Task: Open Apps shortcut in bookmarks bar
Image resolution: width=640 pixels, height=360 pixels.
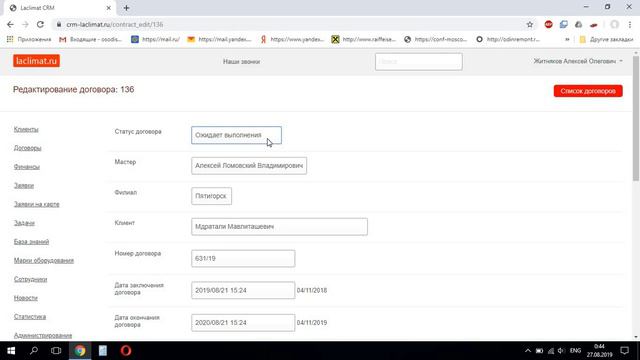Action: click(x=29, y=39)
